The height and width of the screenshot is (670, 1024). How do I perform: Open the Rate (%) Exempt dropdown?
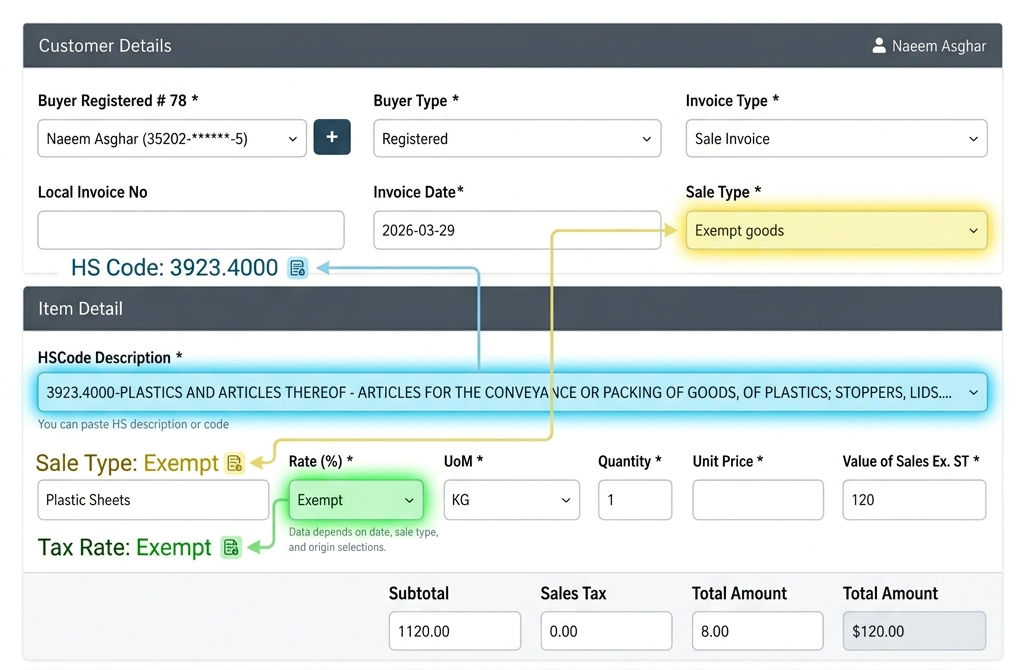(356, 500)
